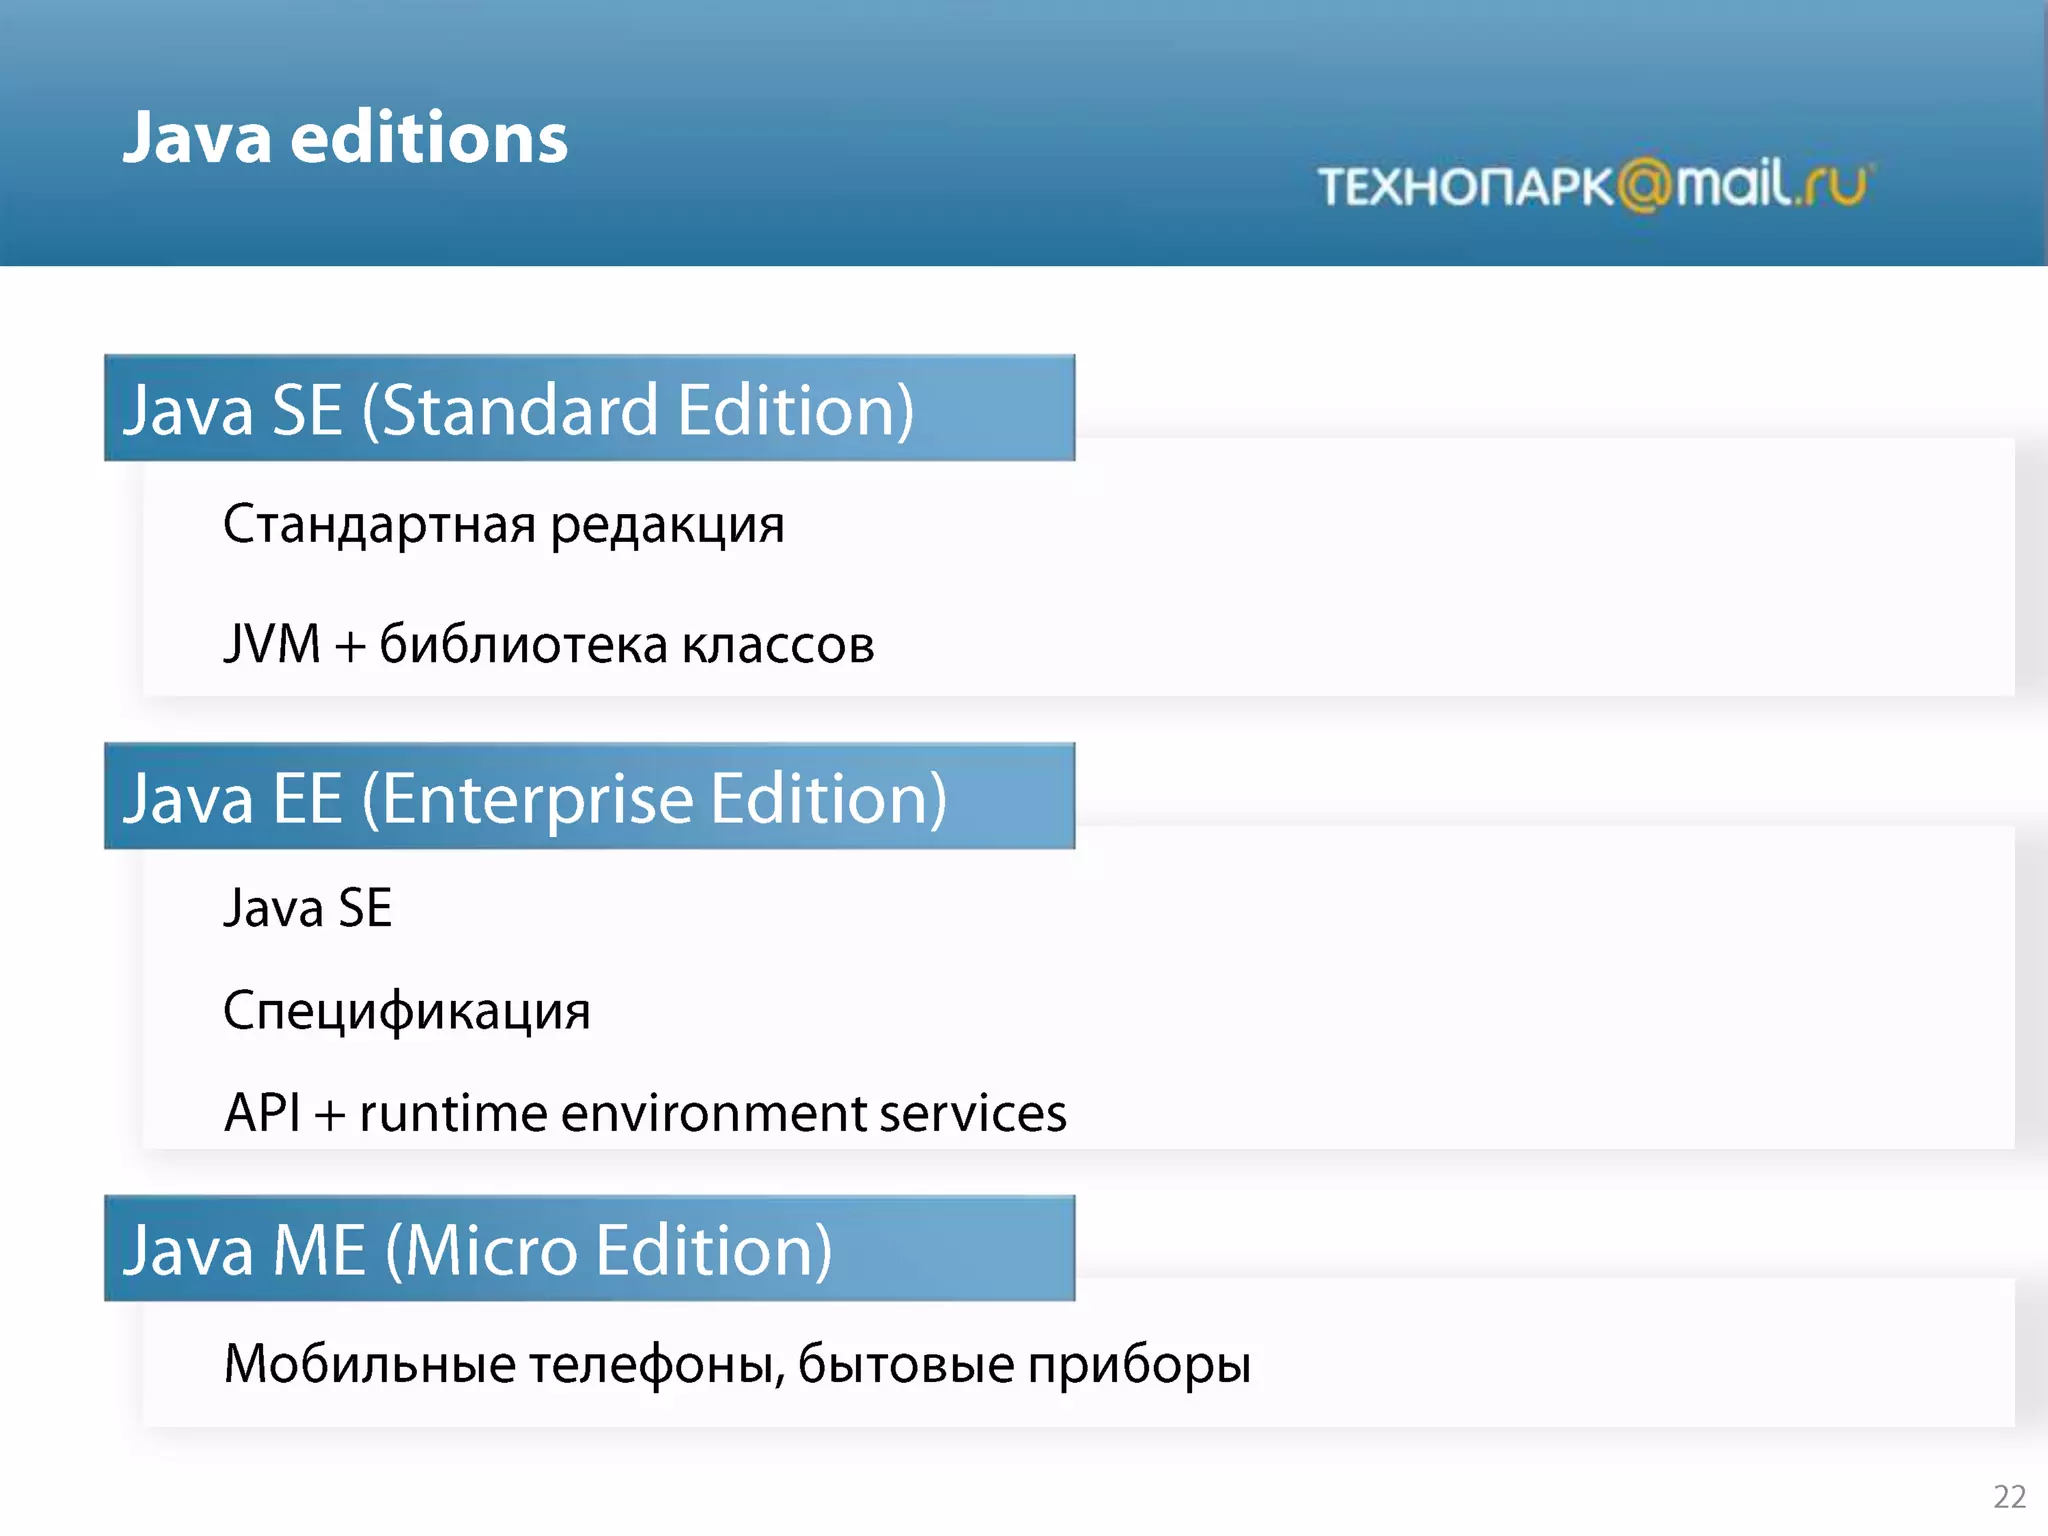The height and width of the screenshot is (1536, 2048).
Task: Click slide page number 22
Action: 2009,1496
